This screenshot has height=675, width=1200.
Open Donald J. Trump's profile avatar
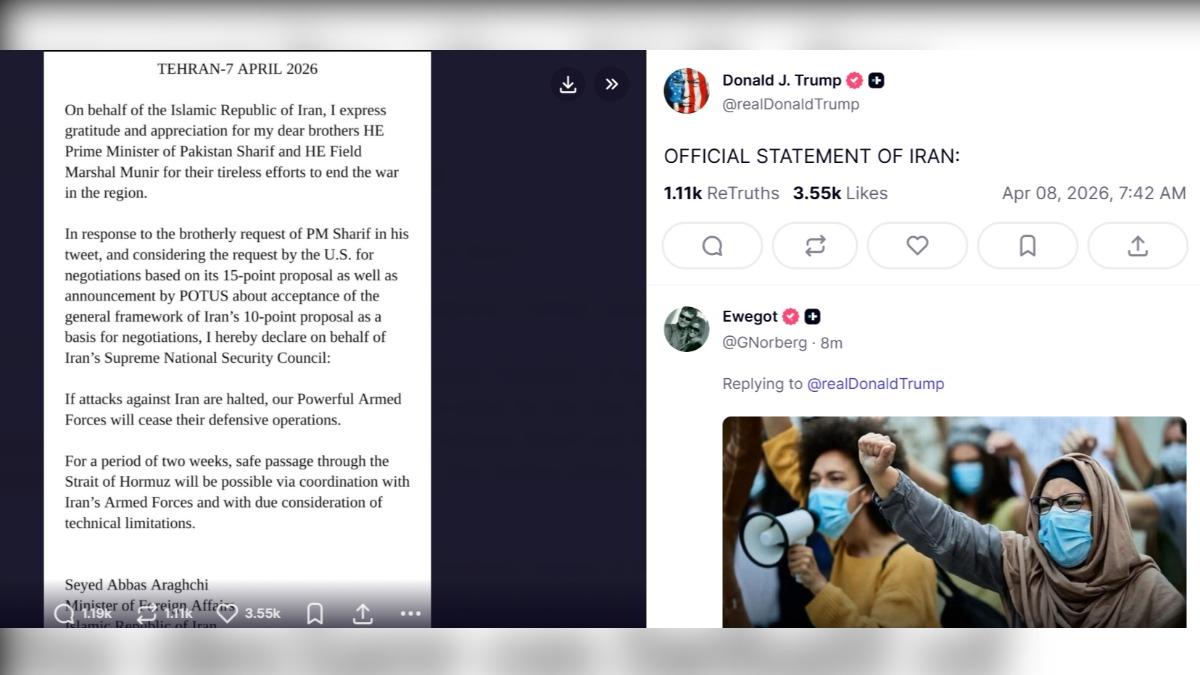(686, 91)
